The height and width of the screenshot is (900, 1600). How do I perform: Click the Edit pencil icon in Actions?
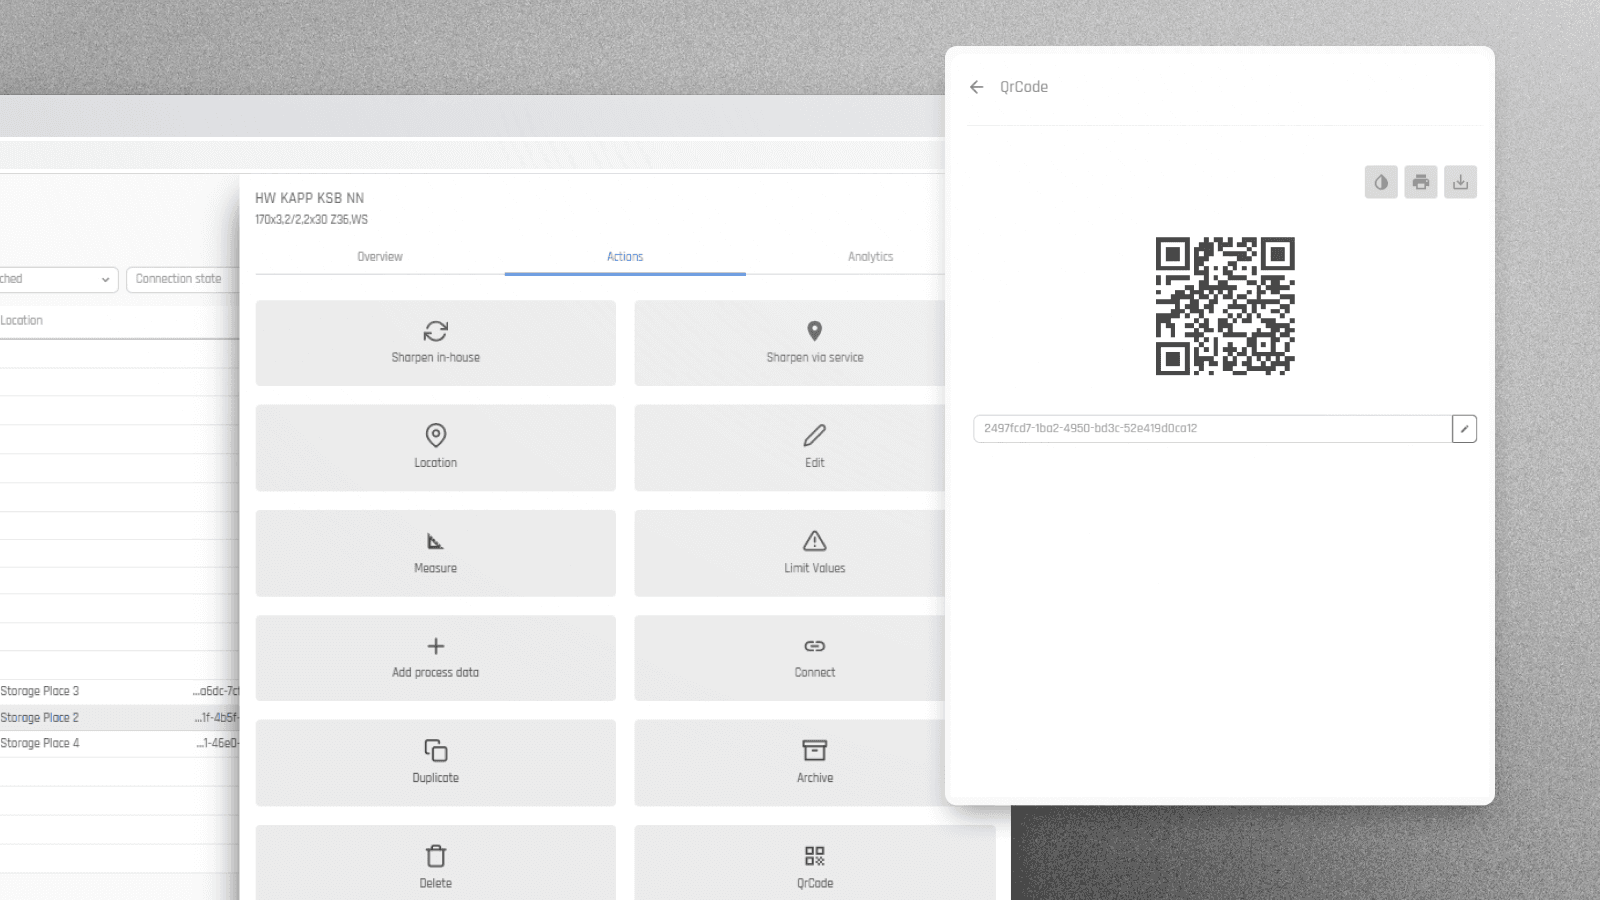point(815,435)
